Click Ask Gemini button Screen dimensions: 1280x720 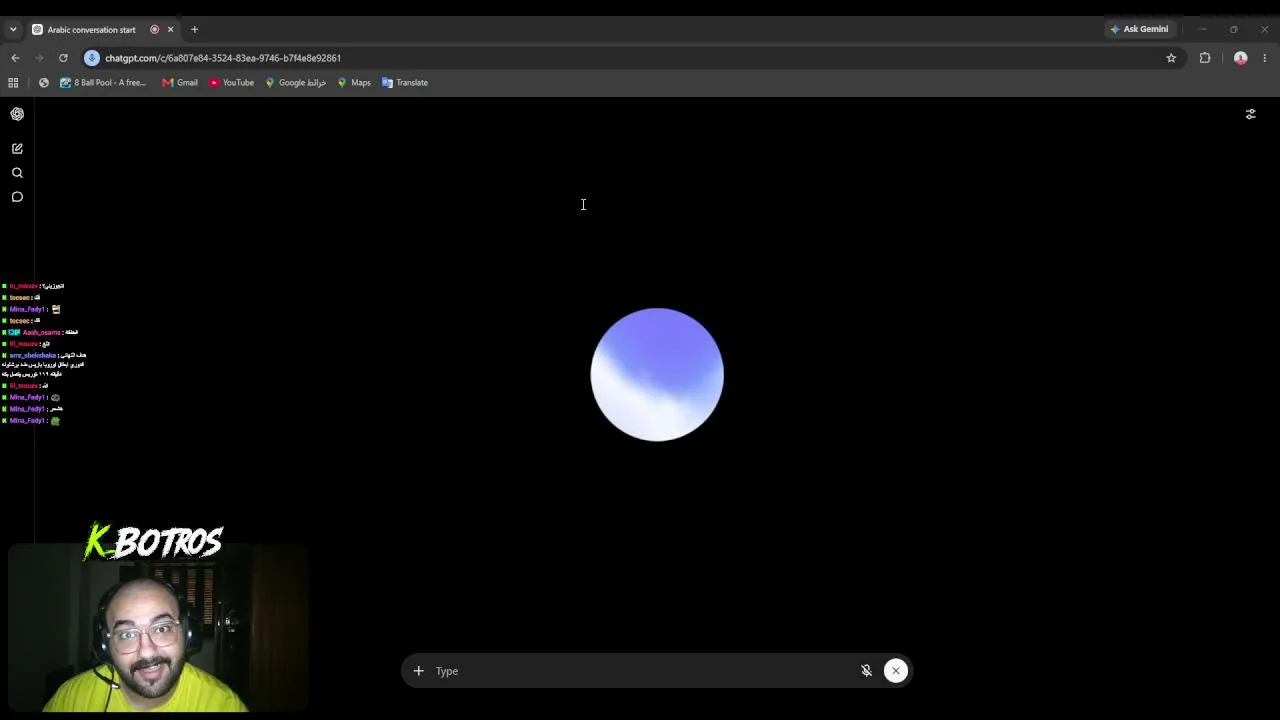[x=1139, y=29]
